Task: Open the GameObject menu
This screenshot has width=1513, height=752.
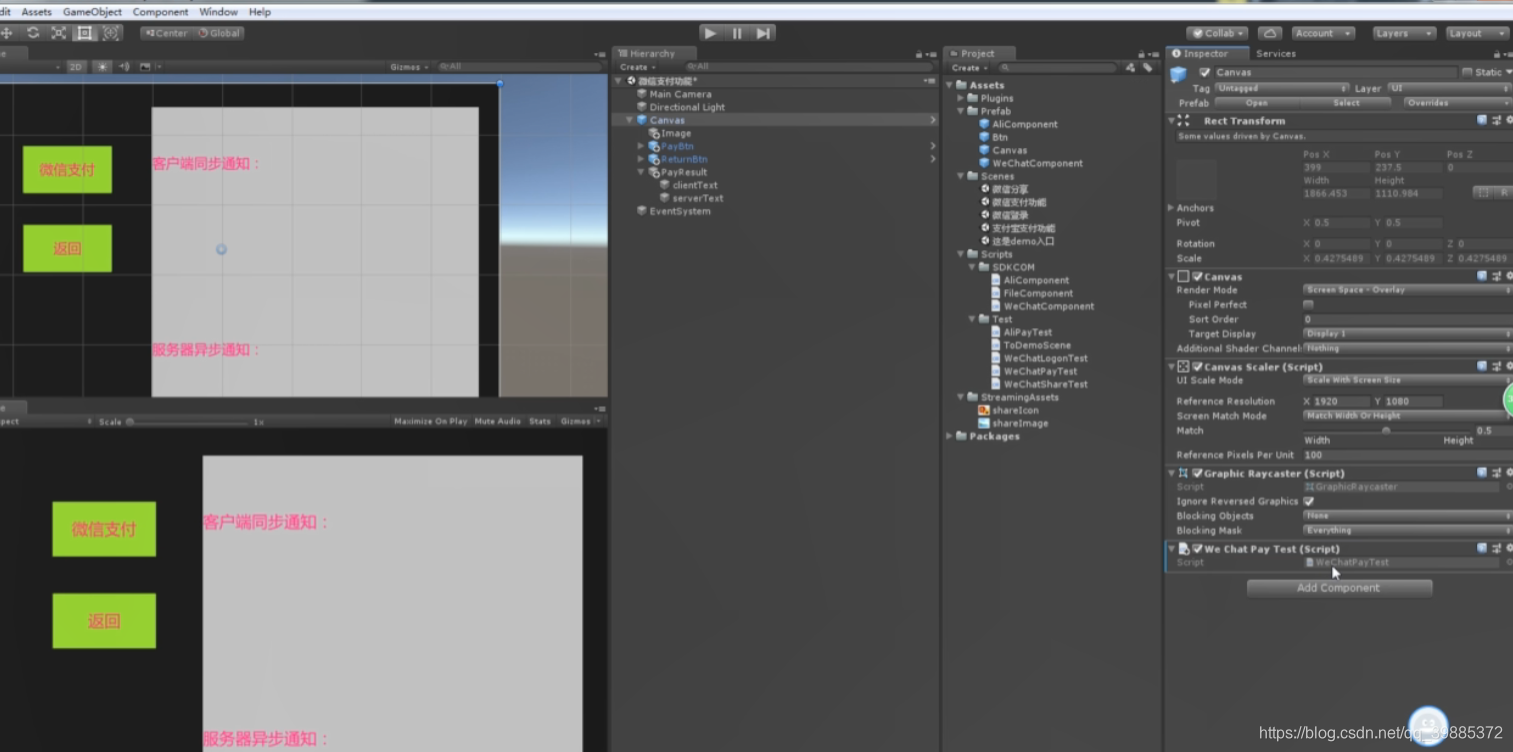Action: point(92,12)
